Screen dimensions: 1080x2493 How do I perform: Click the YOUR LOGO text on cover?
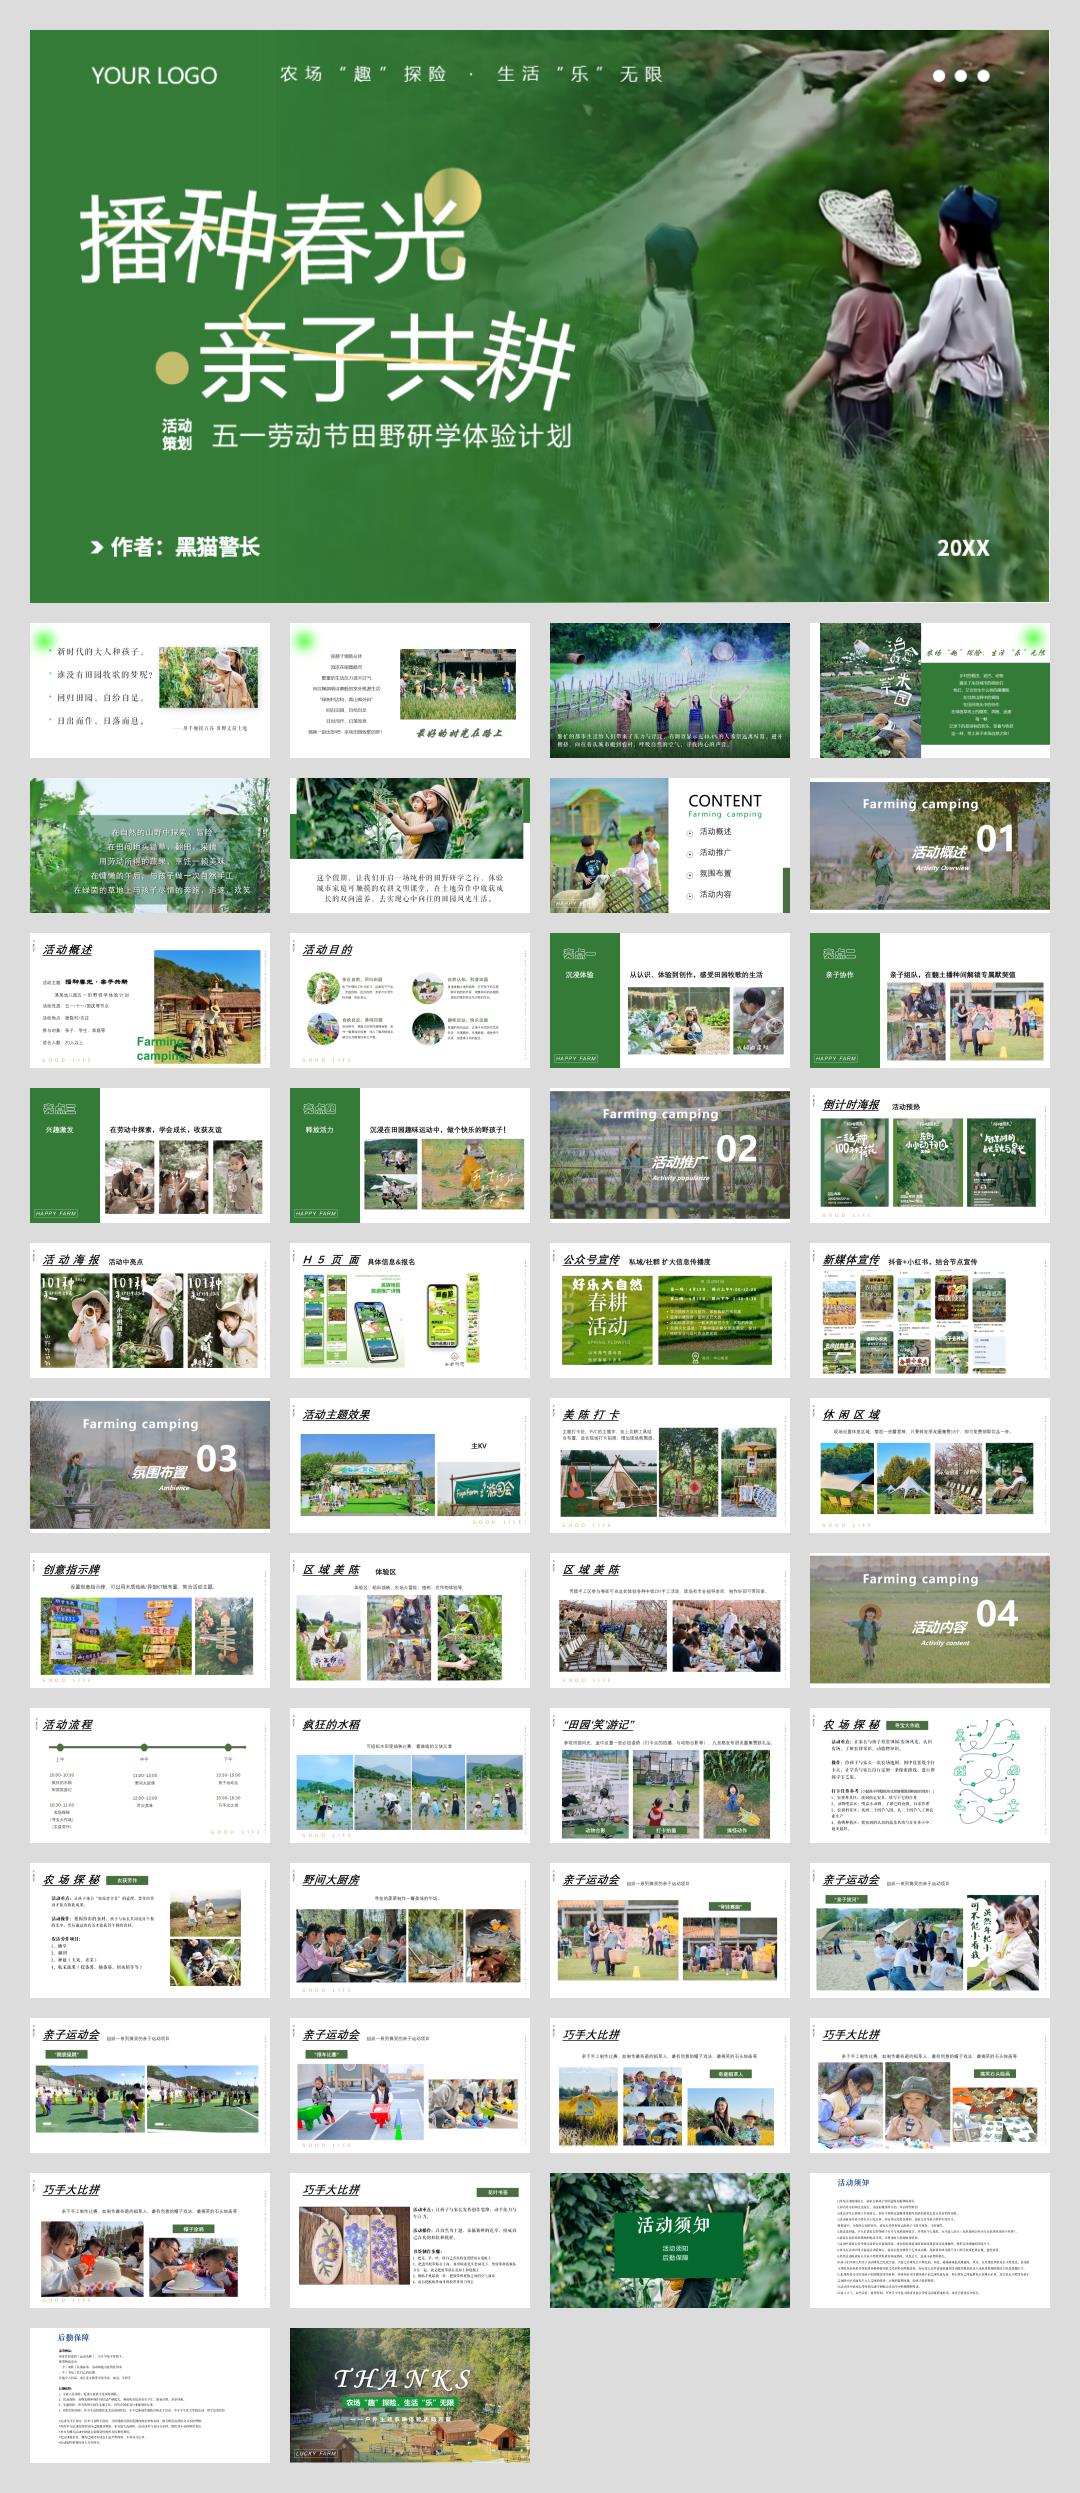point(154,76)
